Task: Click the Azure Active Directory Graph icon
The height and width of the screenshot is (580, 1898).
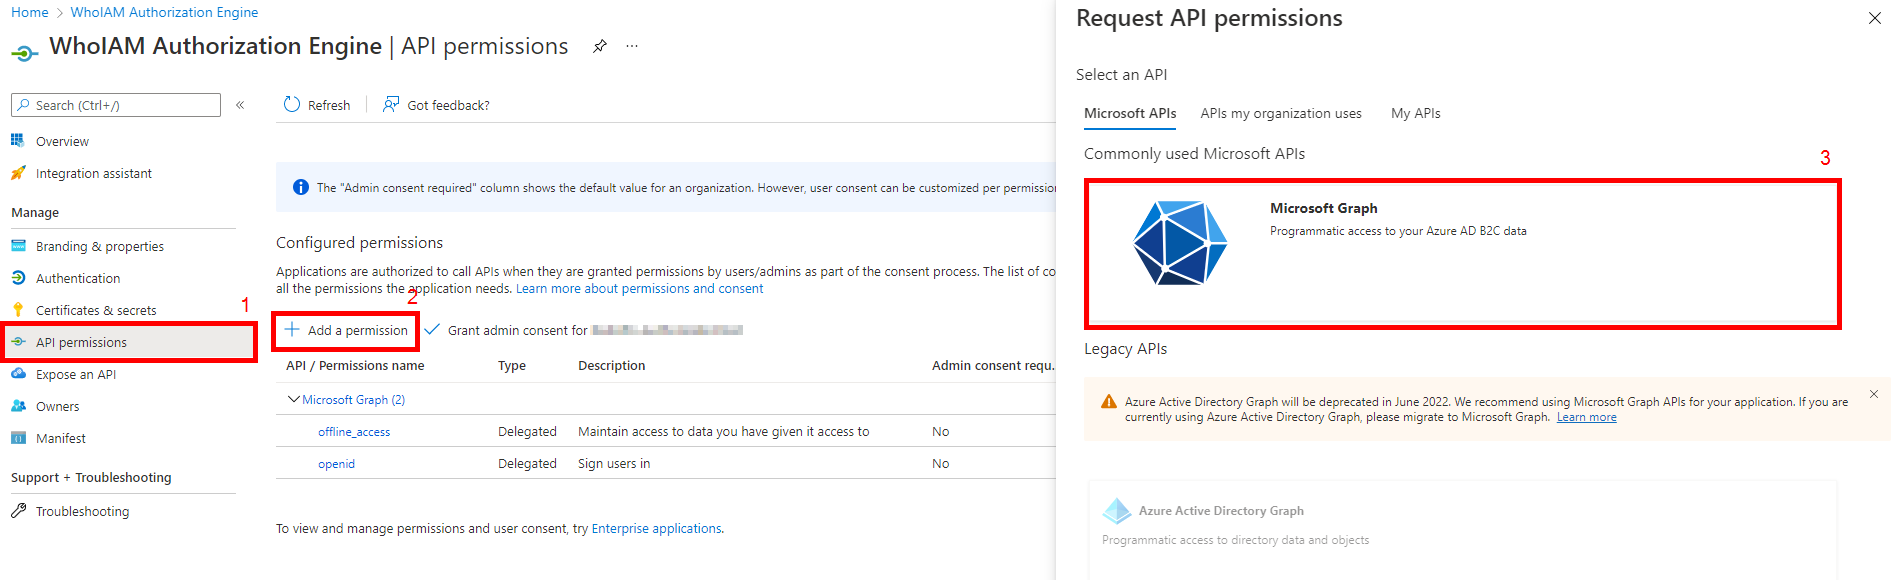Action: [1116, 511]
